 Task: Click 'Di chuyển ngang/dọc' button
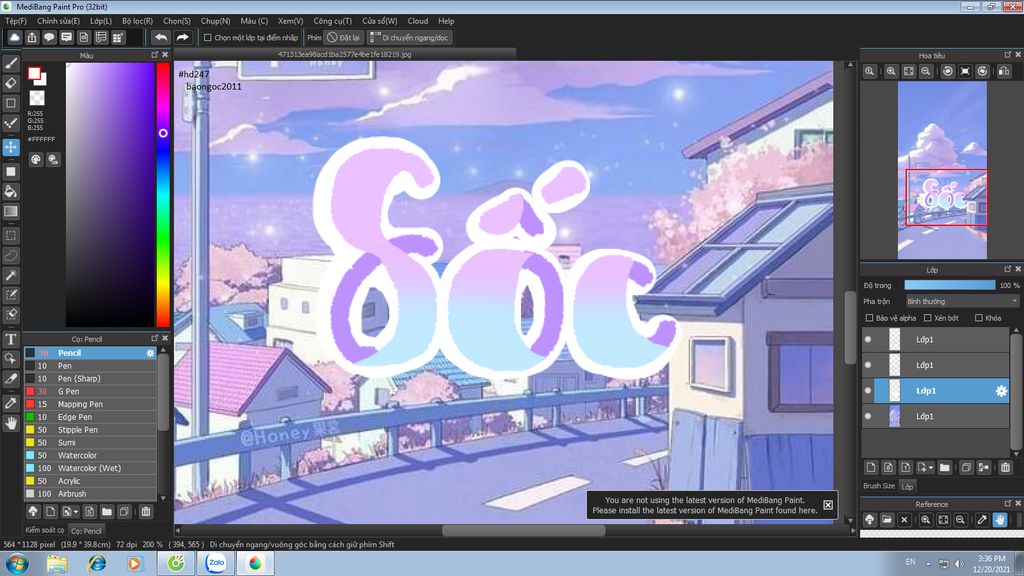point(409,38)
